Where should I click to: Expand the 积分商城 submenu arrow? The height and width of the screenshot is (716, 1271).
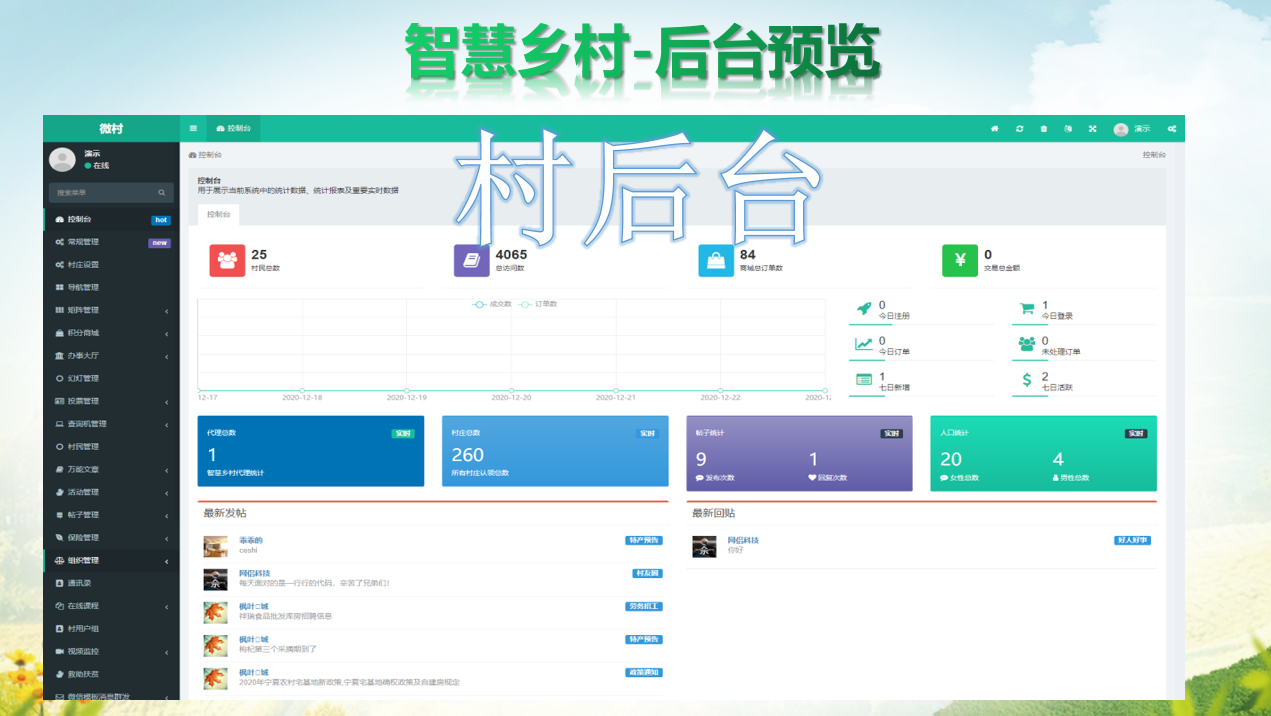[167, 333]
